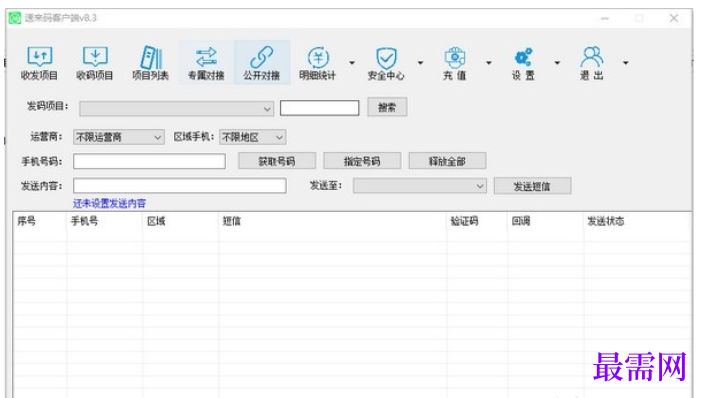The width and height of the screenshot is (705, 398).
Task: Click the 验证码 column header
Action: [x=477, y=221]
